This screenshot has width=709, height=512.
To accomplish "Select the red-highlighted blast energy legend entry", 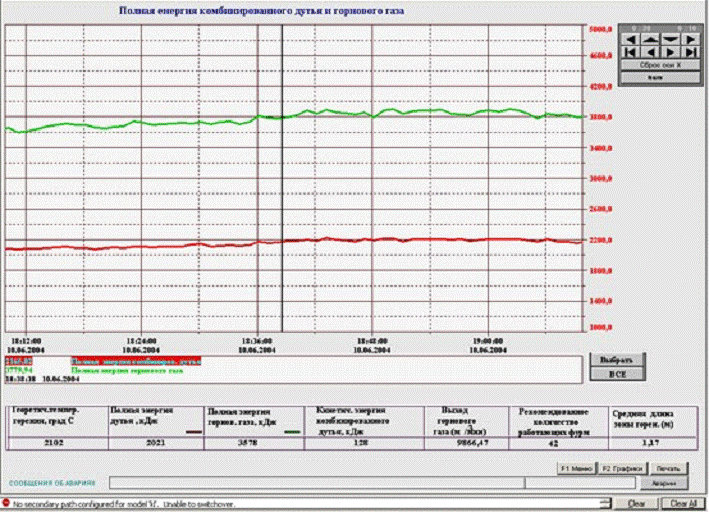I will point(136,361).
